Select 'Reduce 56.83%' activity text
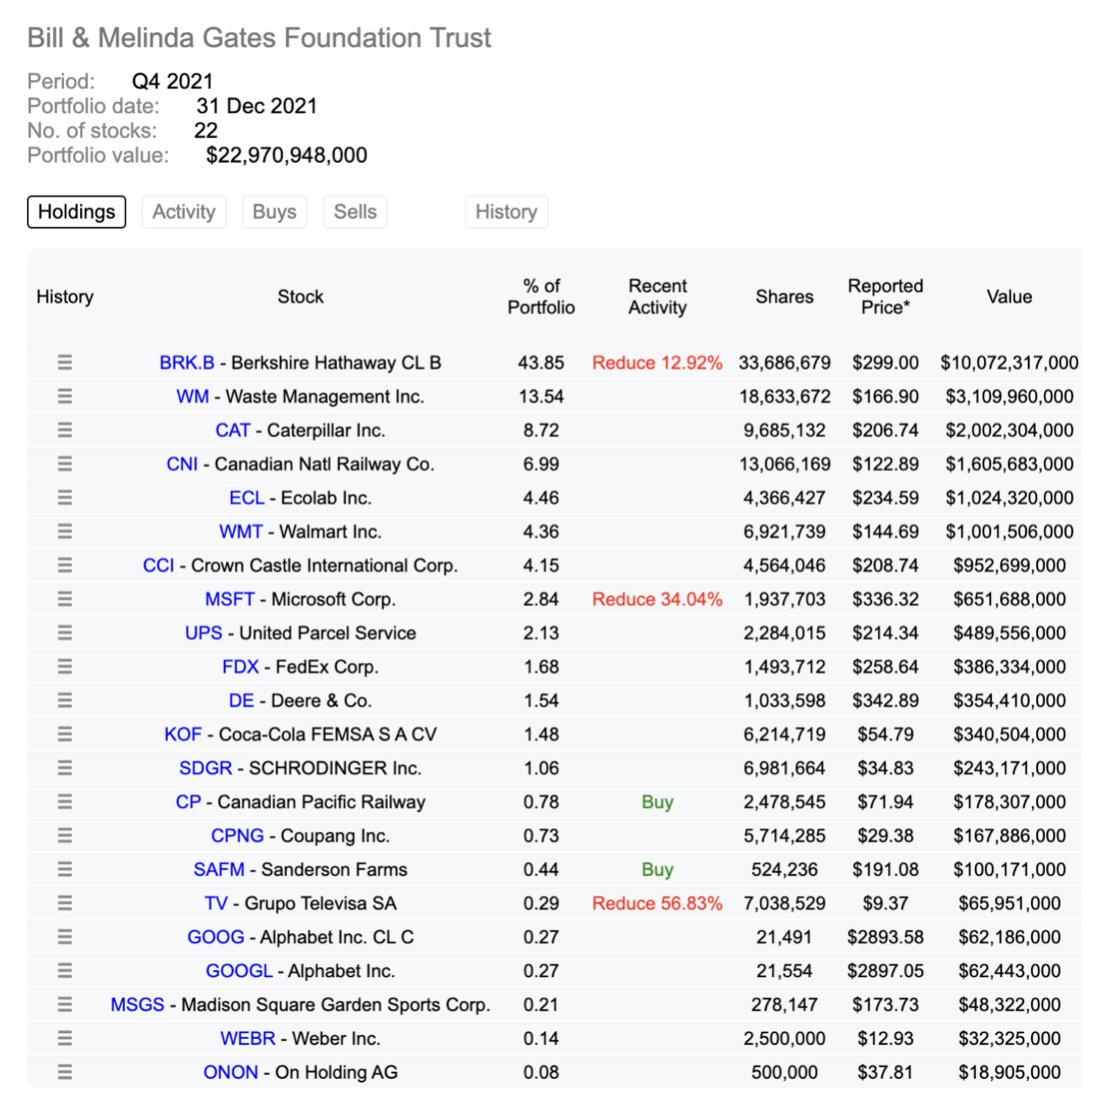Image resolution: width=1114 pixels, height=1114 pixels. [x=657, y=903]
